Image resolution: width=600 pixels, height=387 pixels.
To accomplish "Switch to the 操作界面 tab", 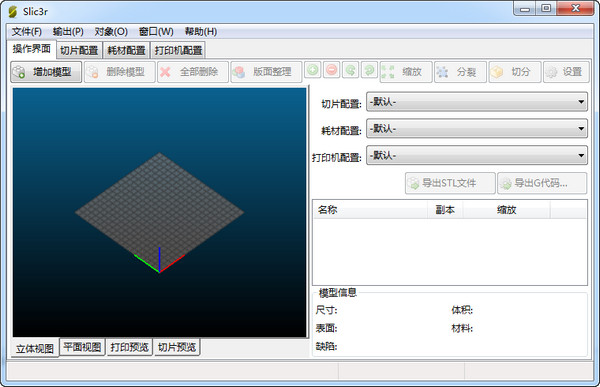I will (32, 49).
